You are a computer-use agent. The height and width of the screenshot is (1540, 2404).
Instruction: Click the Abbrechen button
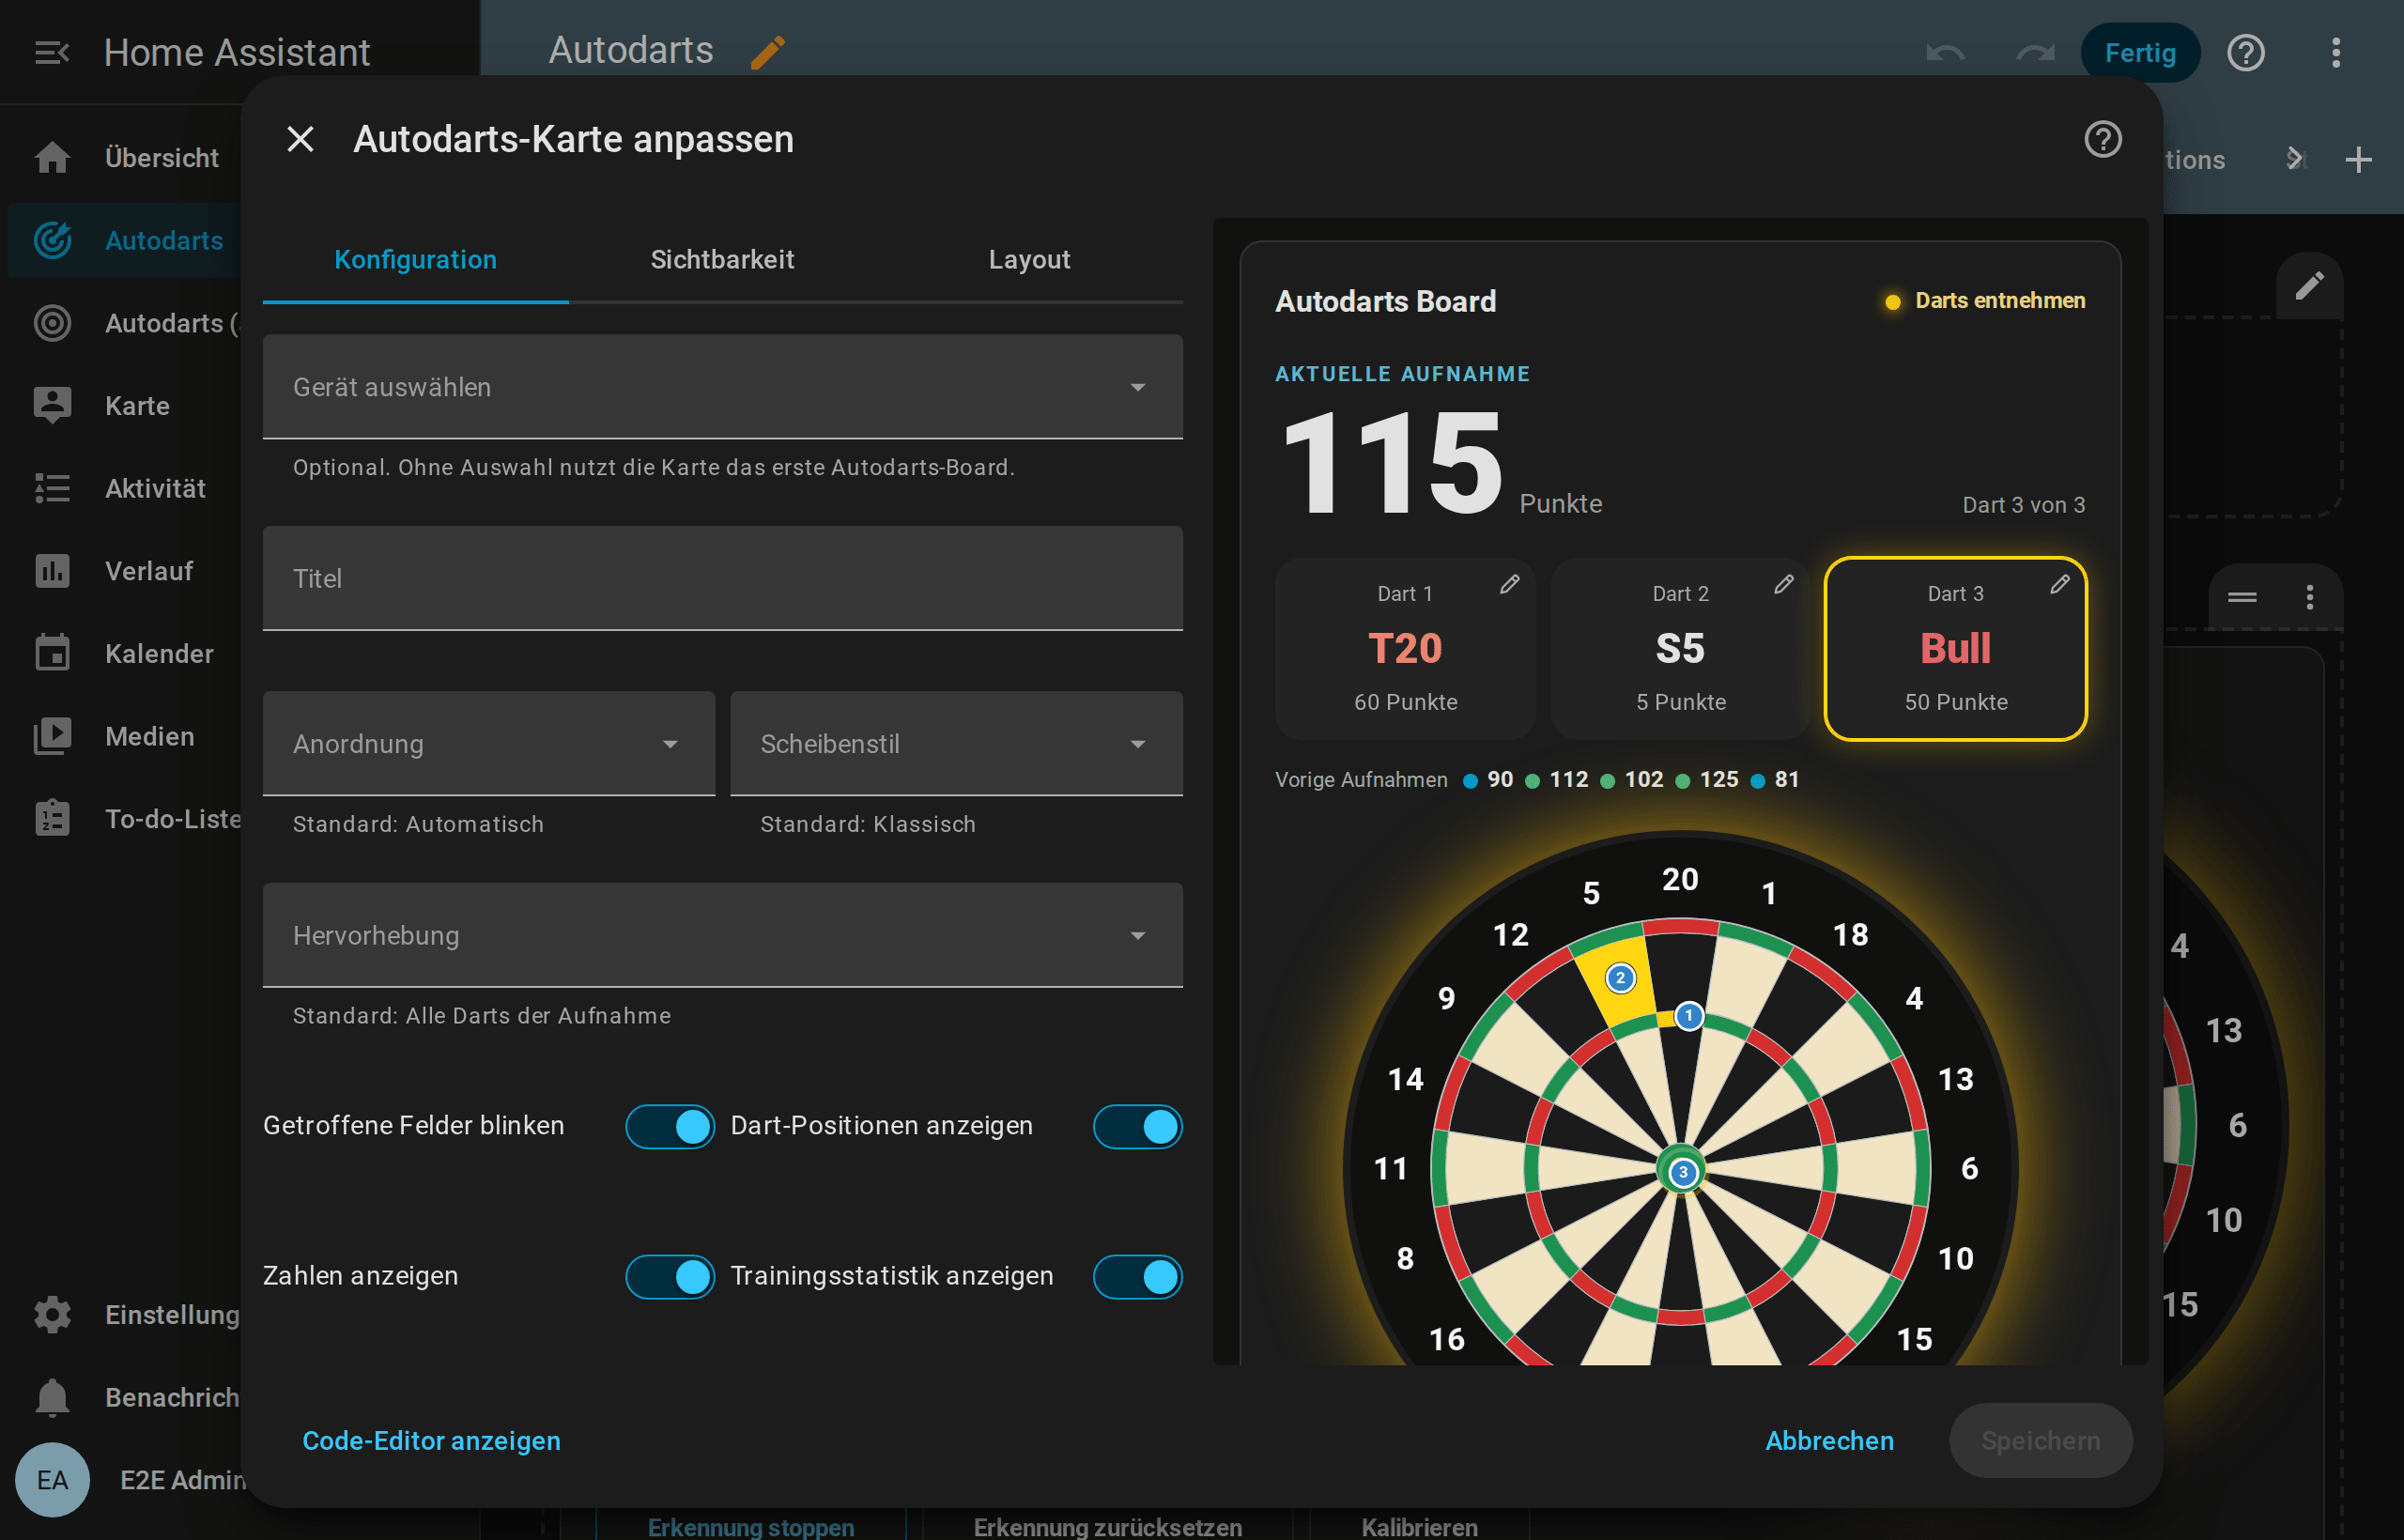pos(1829,1441)
